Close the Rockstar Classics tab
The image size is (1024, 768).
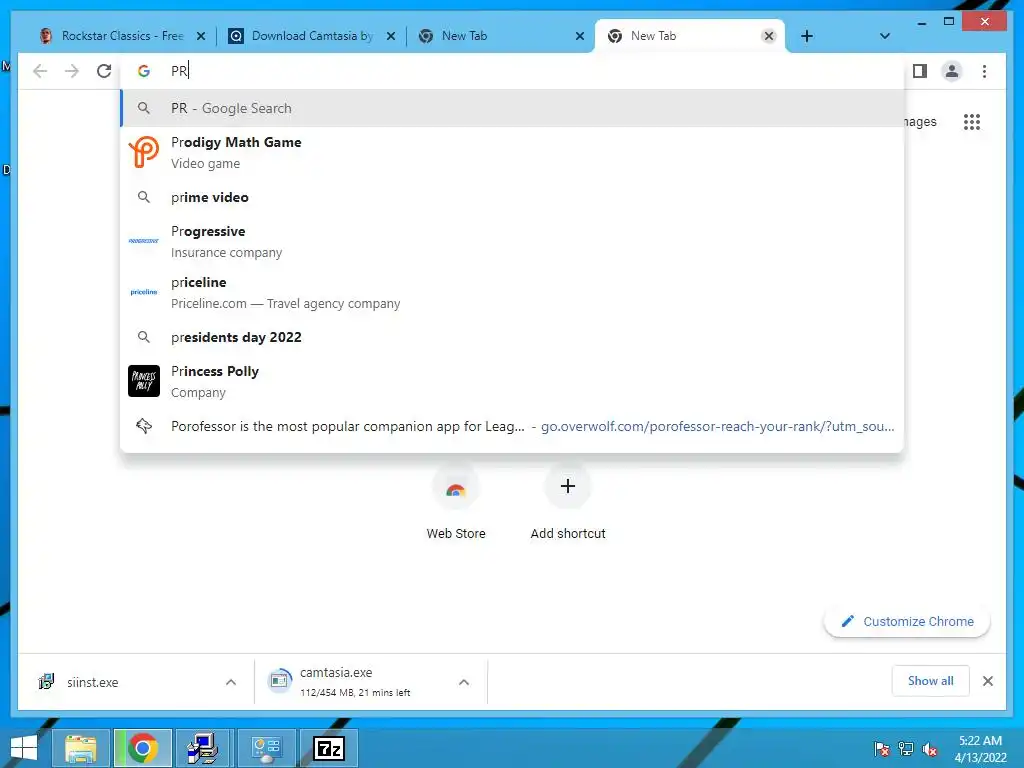click(201, 36)
